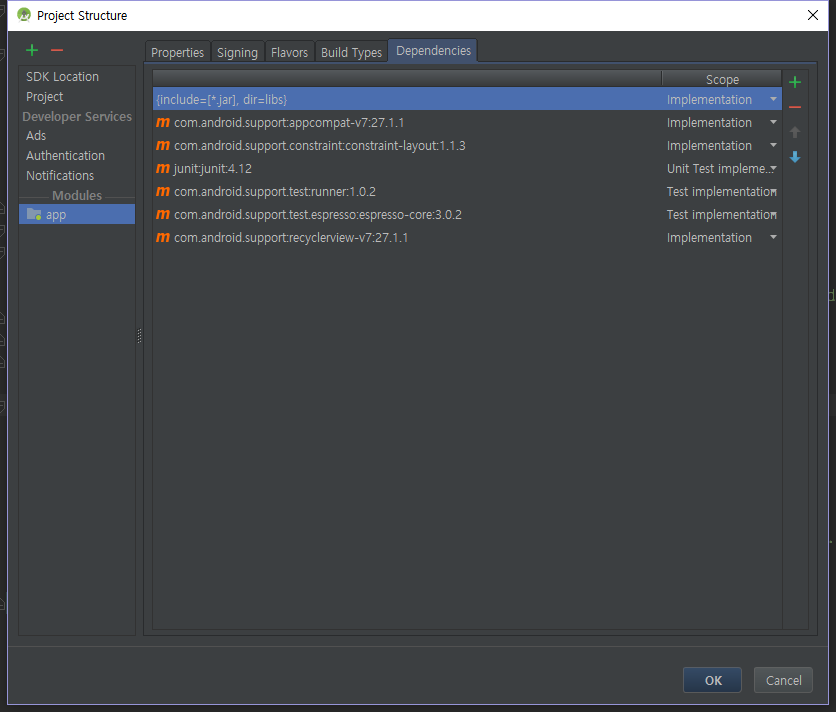Open the Flavors tab
This screenshot has height=712, width=836.
[290, 52]
